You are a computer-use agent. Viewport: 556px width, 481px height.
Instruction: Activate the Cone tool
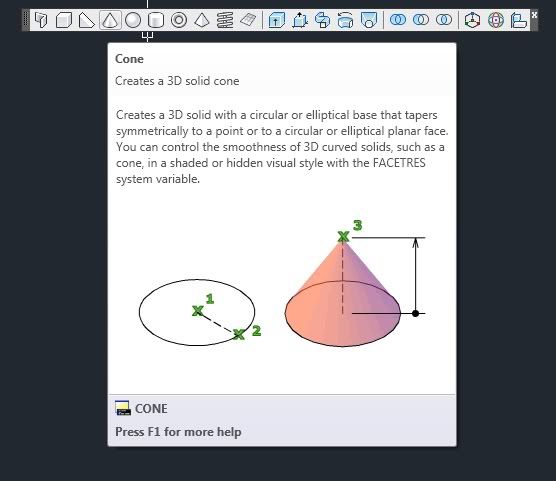(110, 20)
